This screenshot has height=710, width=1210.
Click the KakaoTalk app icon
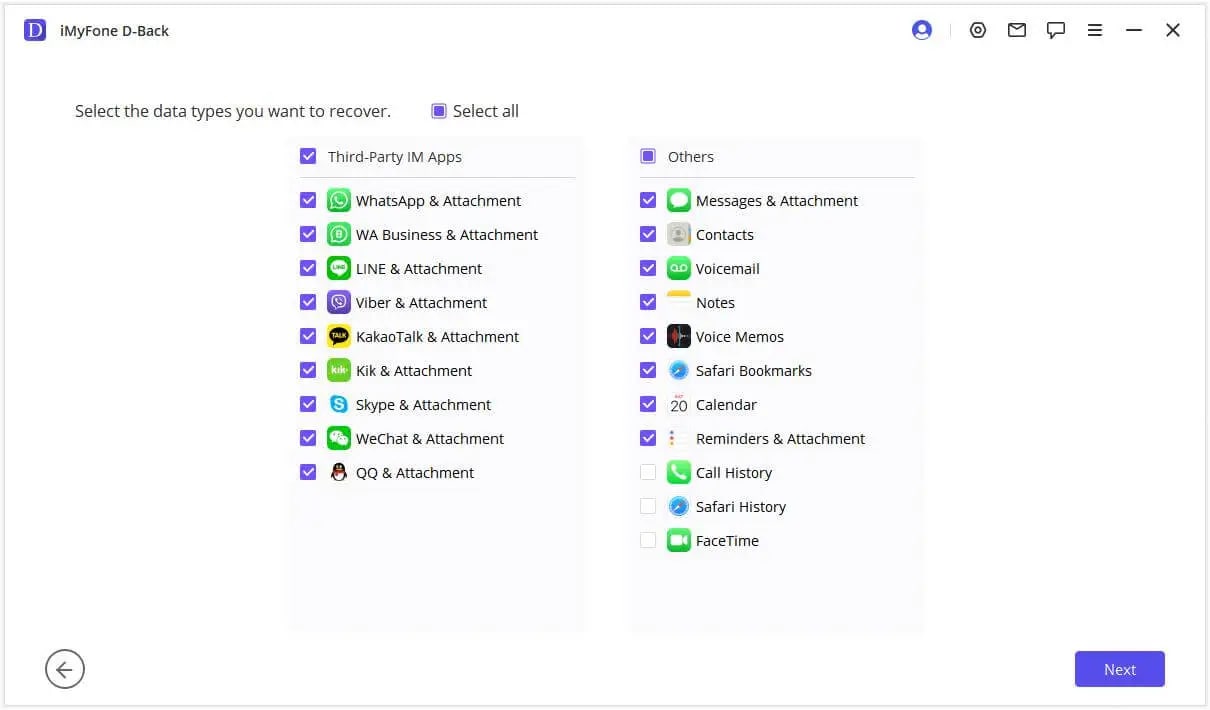tap(339, 336)
